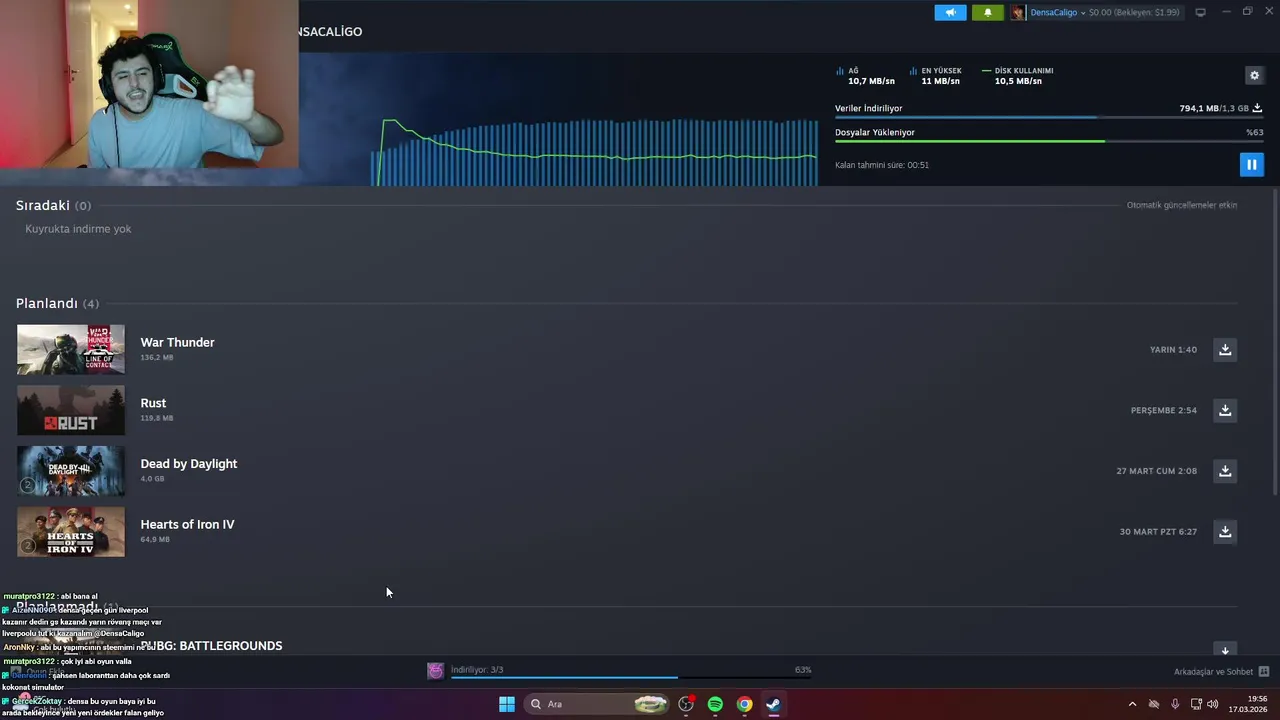Download War Thunder update now

click(1224, 349)
